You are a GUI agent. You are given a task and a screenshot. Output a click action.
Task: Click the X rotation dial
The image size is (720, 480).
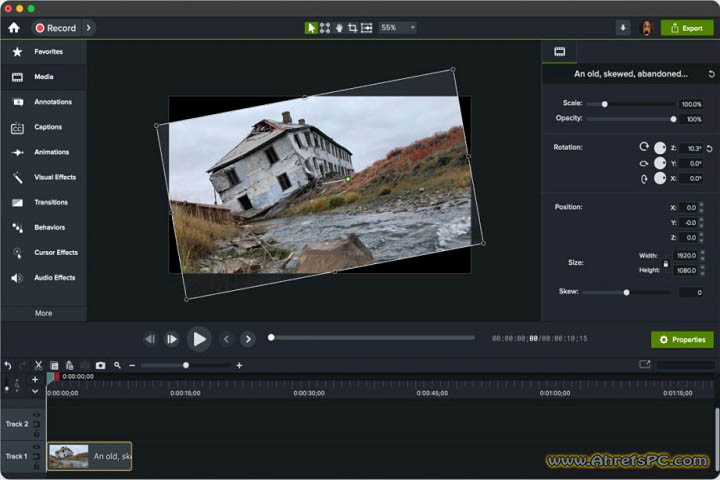[x=660, y=178]
